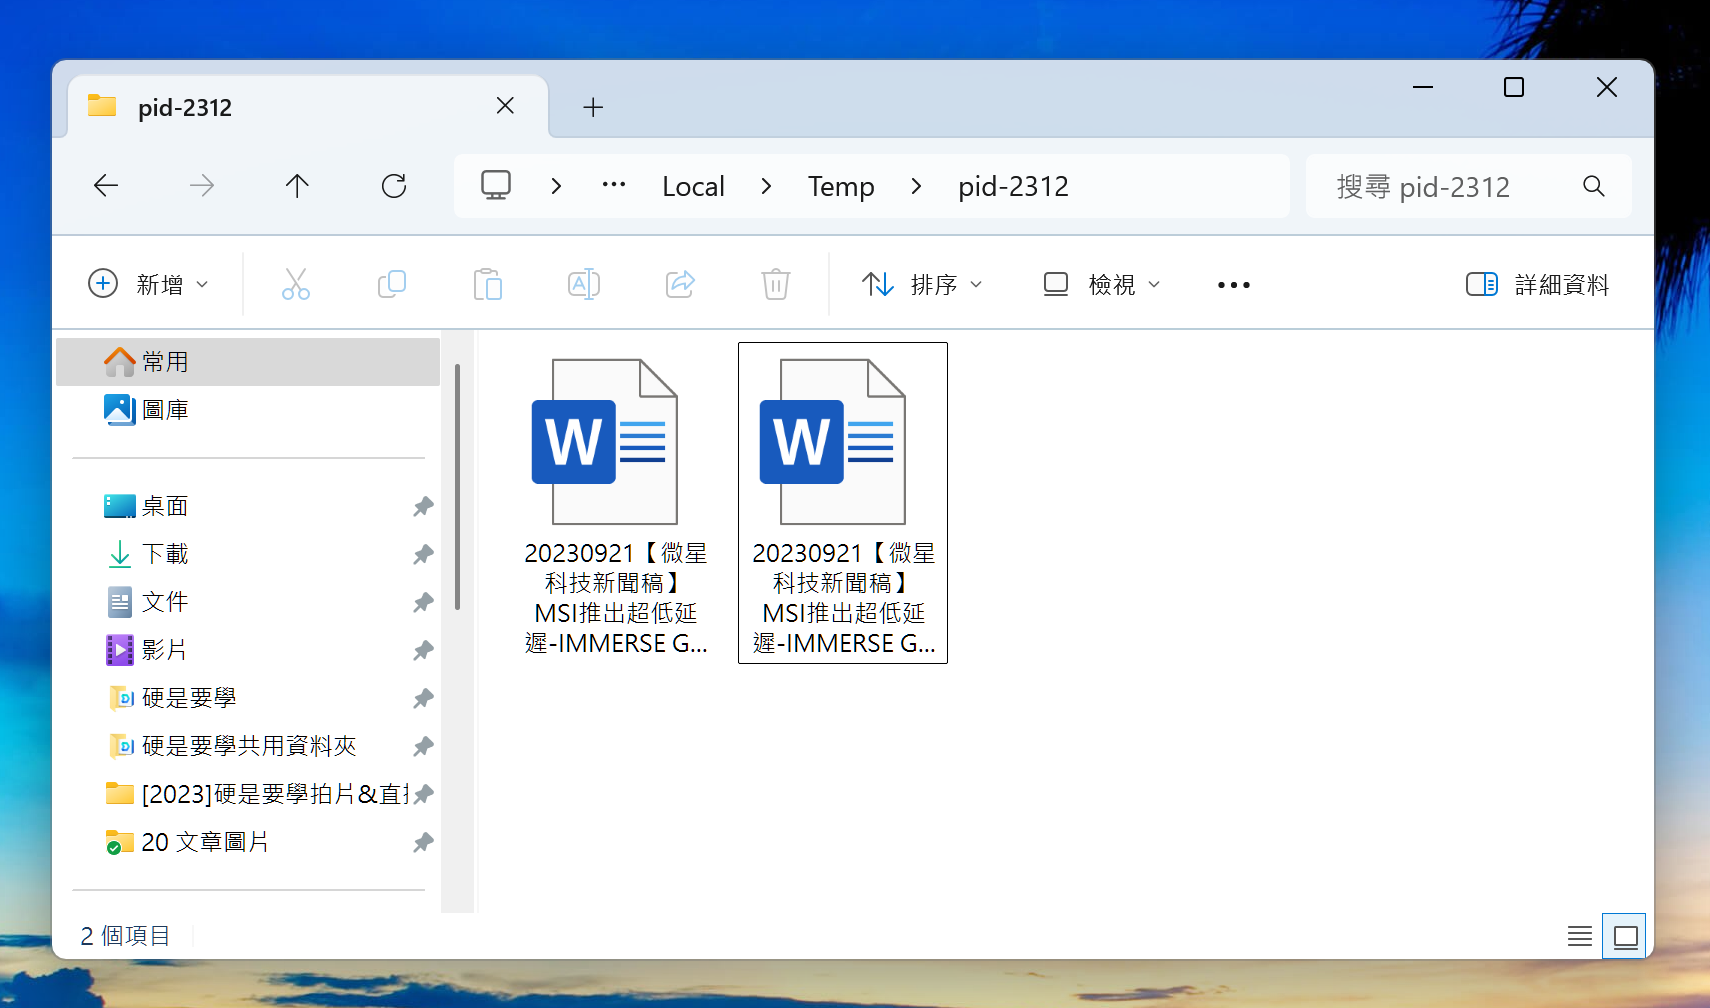Click the Copy icon in toolbar
Screen dimensions: 1710x1008
pos(391,285)
